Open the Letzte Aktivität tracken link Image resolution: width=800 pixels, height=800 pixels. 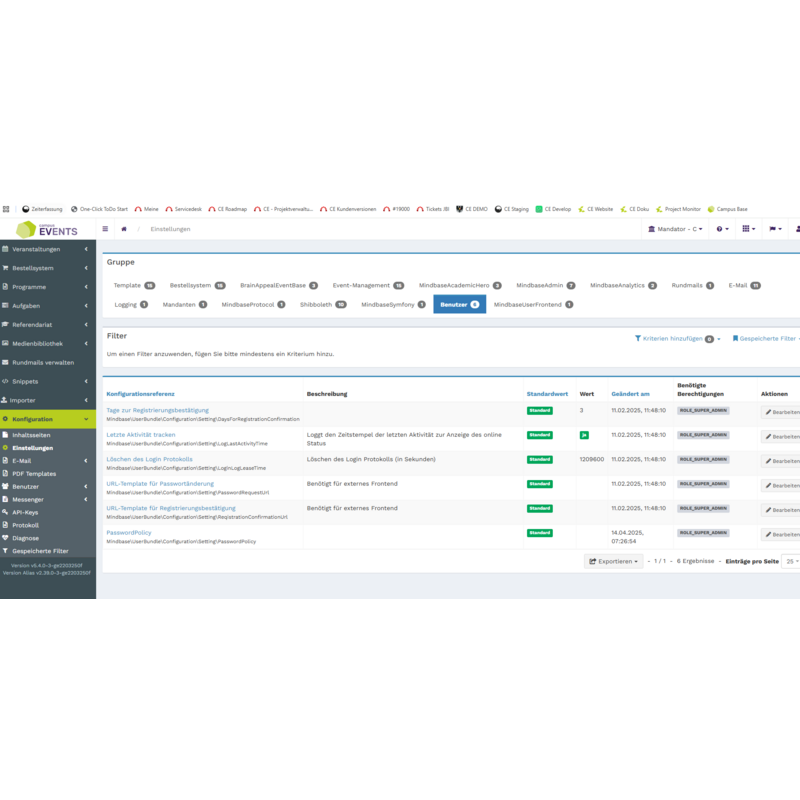point(141,435)
